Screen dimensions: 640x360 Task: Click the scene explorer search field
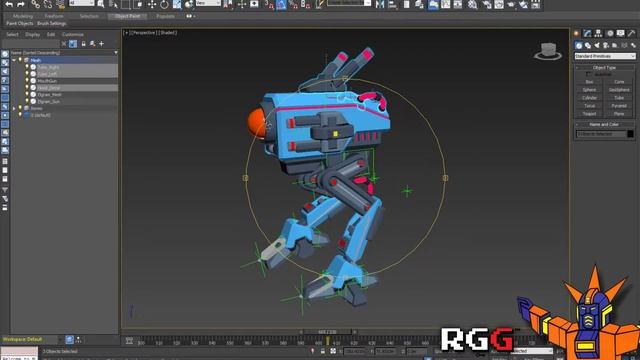tap(31, 44)
